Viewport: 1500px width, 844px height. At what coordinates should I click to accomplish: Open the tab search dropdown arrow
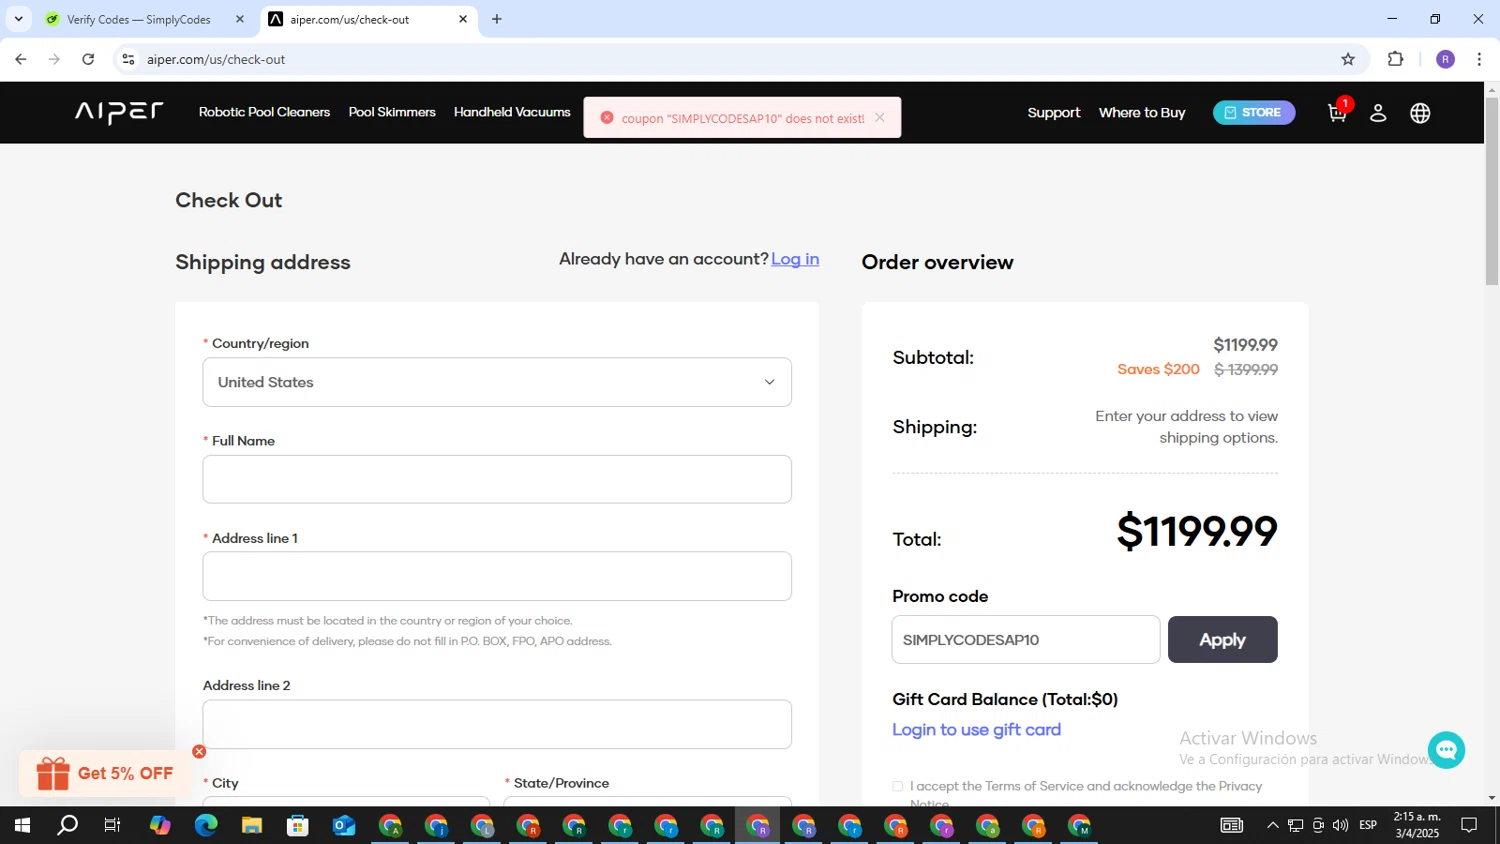point(18,19)
